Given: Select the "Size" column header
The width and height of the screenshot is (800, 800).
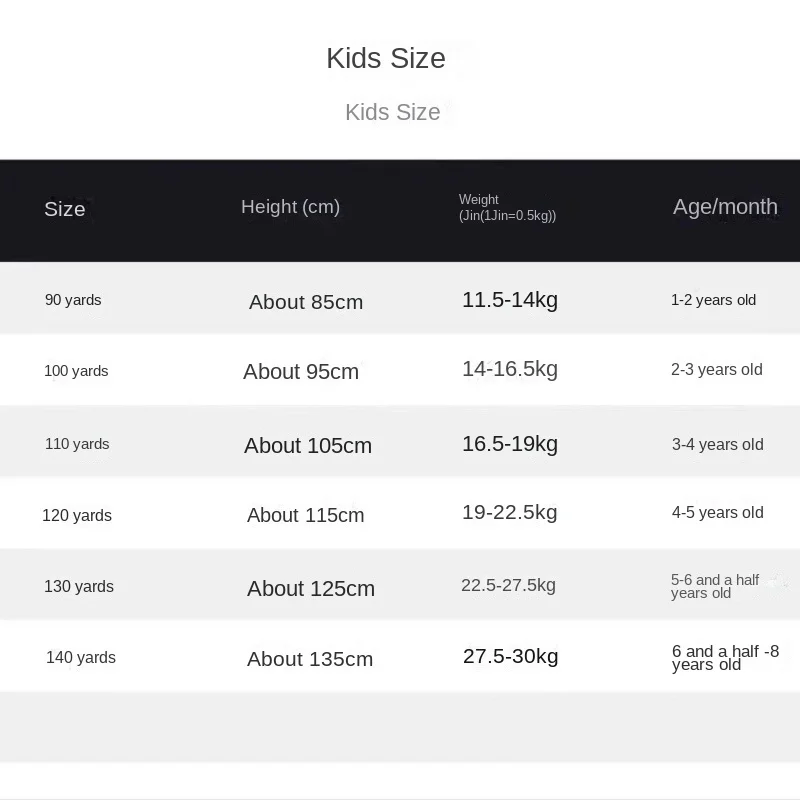Looking at the screenshot, I should [x=65, y=209].
